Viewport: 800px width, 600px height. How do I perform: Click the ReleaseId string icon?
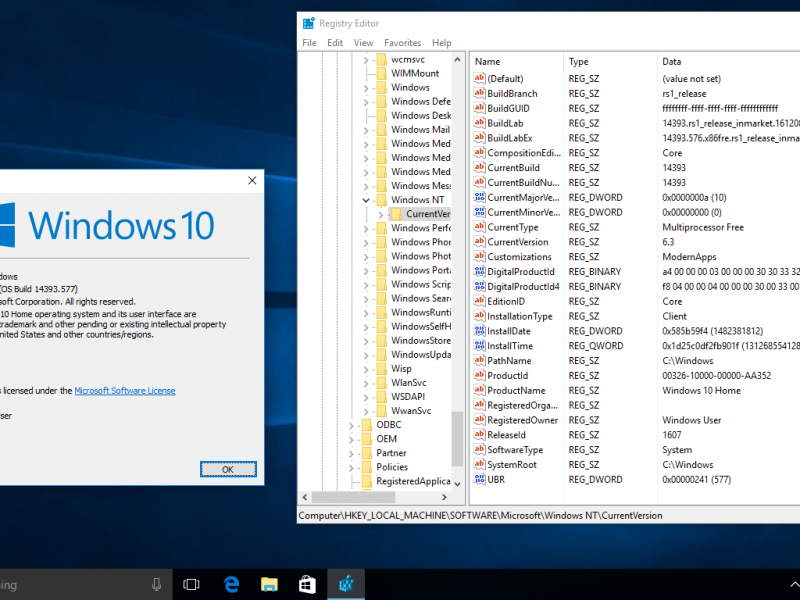point(479,435)
